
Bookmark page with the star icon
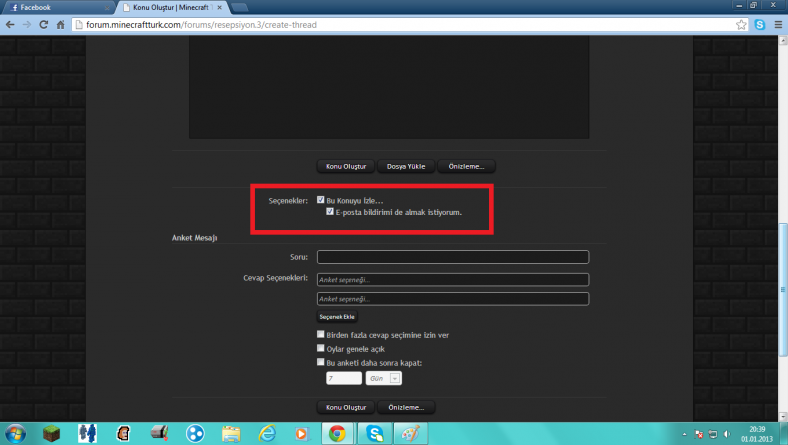point(741,25)
